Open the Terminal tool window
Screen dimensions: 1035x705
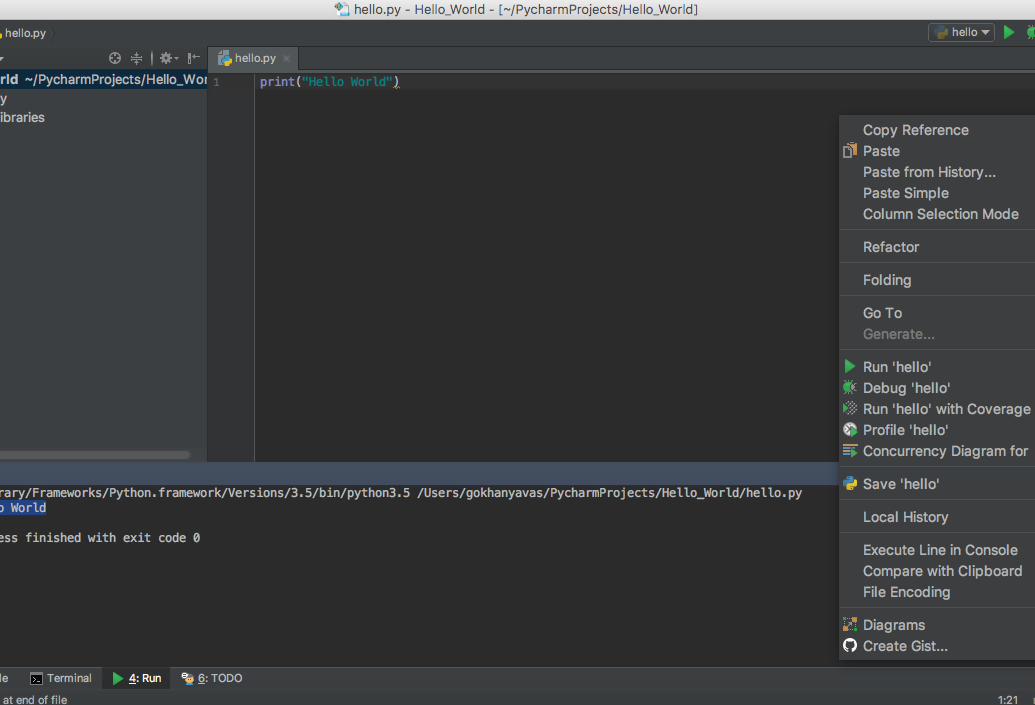pos(62,678)
